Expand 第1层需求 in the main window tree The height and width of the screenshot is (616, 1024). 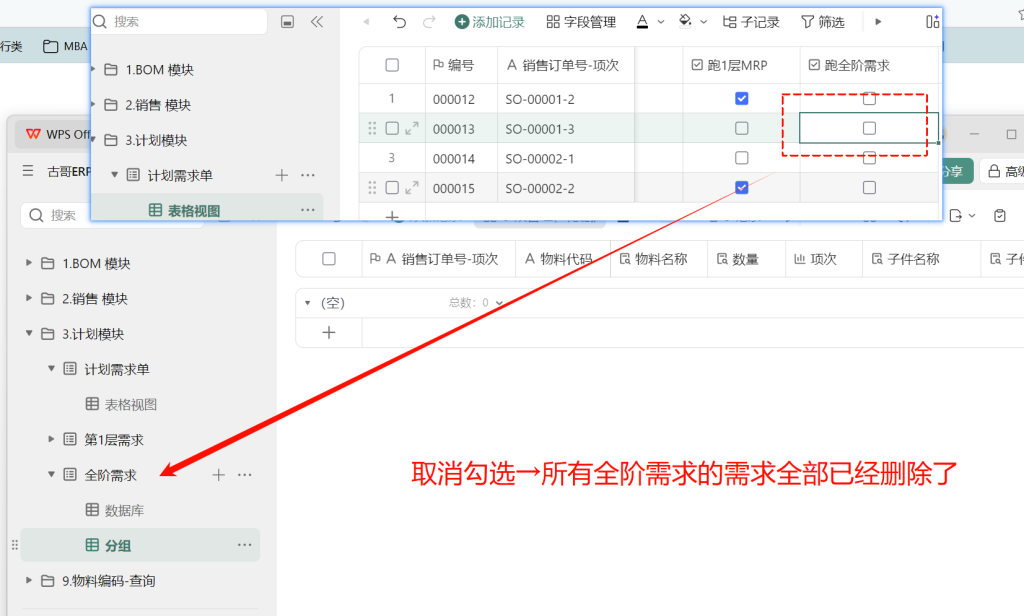(x=51, y=439)
